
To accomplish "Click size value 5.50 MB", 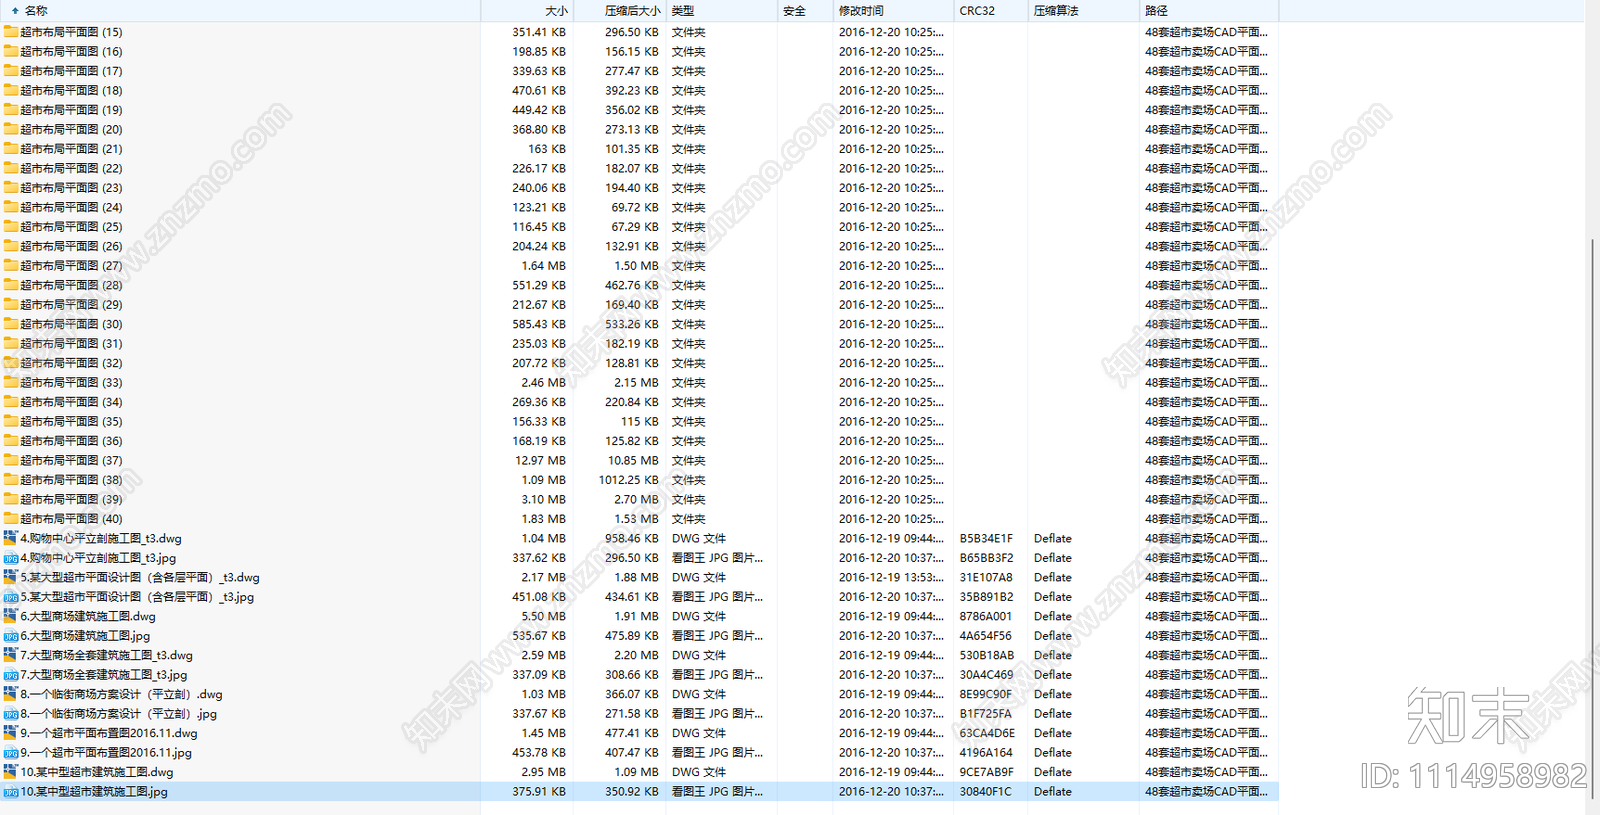I will point(543,616).
